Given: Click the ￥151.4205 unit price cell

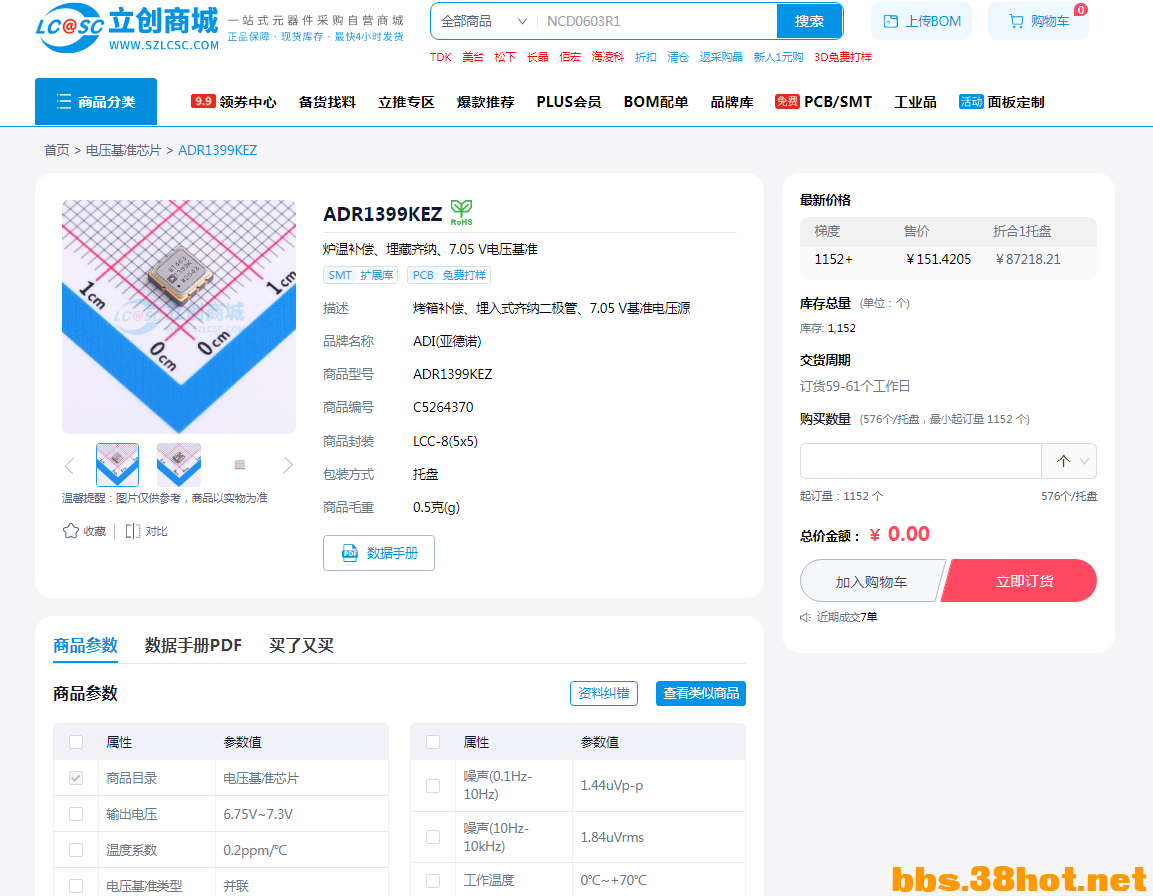Looking at the screenshot, I should point(938,259).
